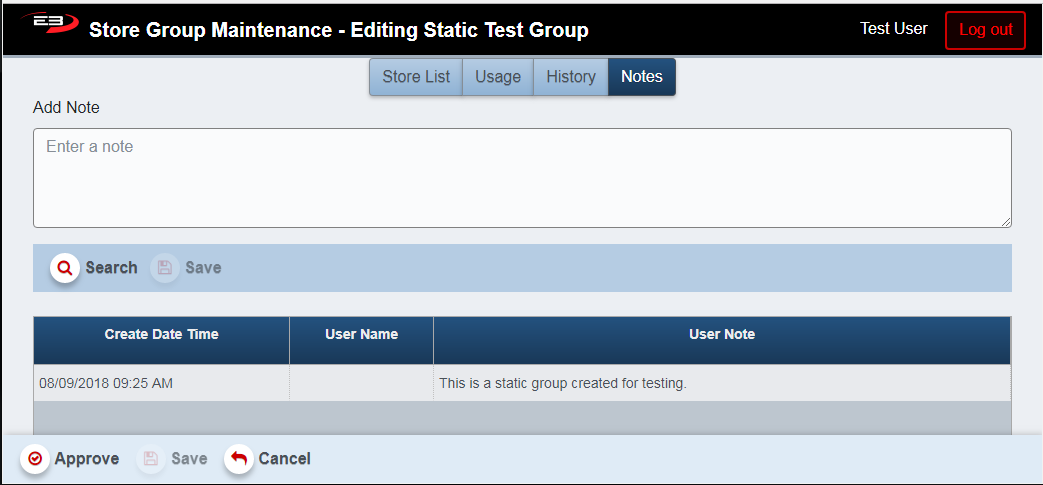Switch to the Store List tab

click(x=416, y=77)
